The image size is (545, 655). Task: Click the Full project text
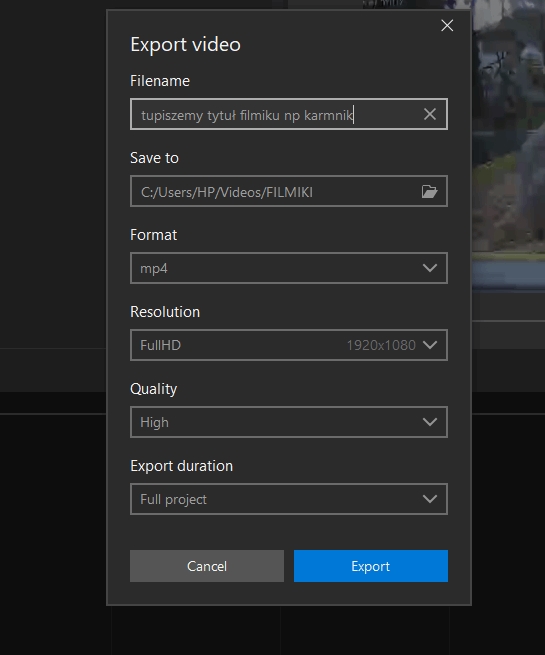173,499
